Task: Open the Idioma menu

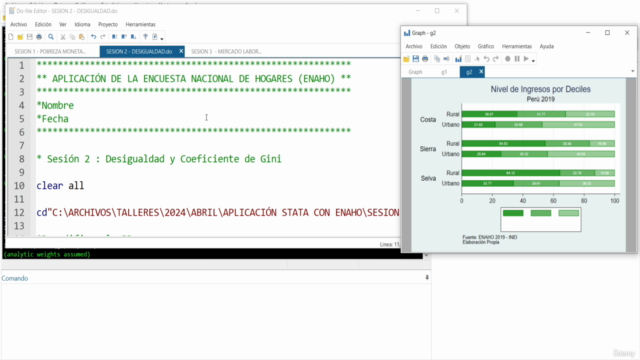Action: coord(82,24)
